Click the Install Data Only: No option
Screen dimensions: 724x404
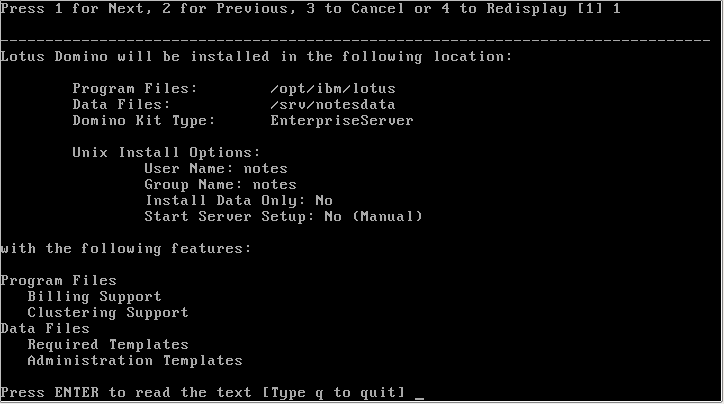[x=238, y=201]
